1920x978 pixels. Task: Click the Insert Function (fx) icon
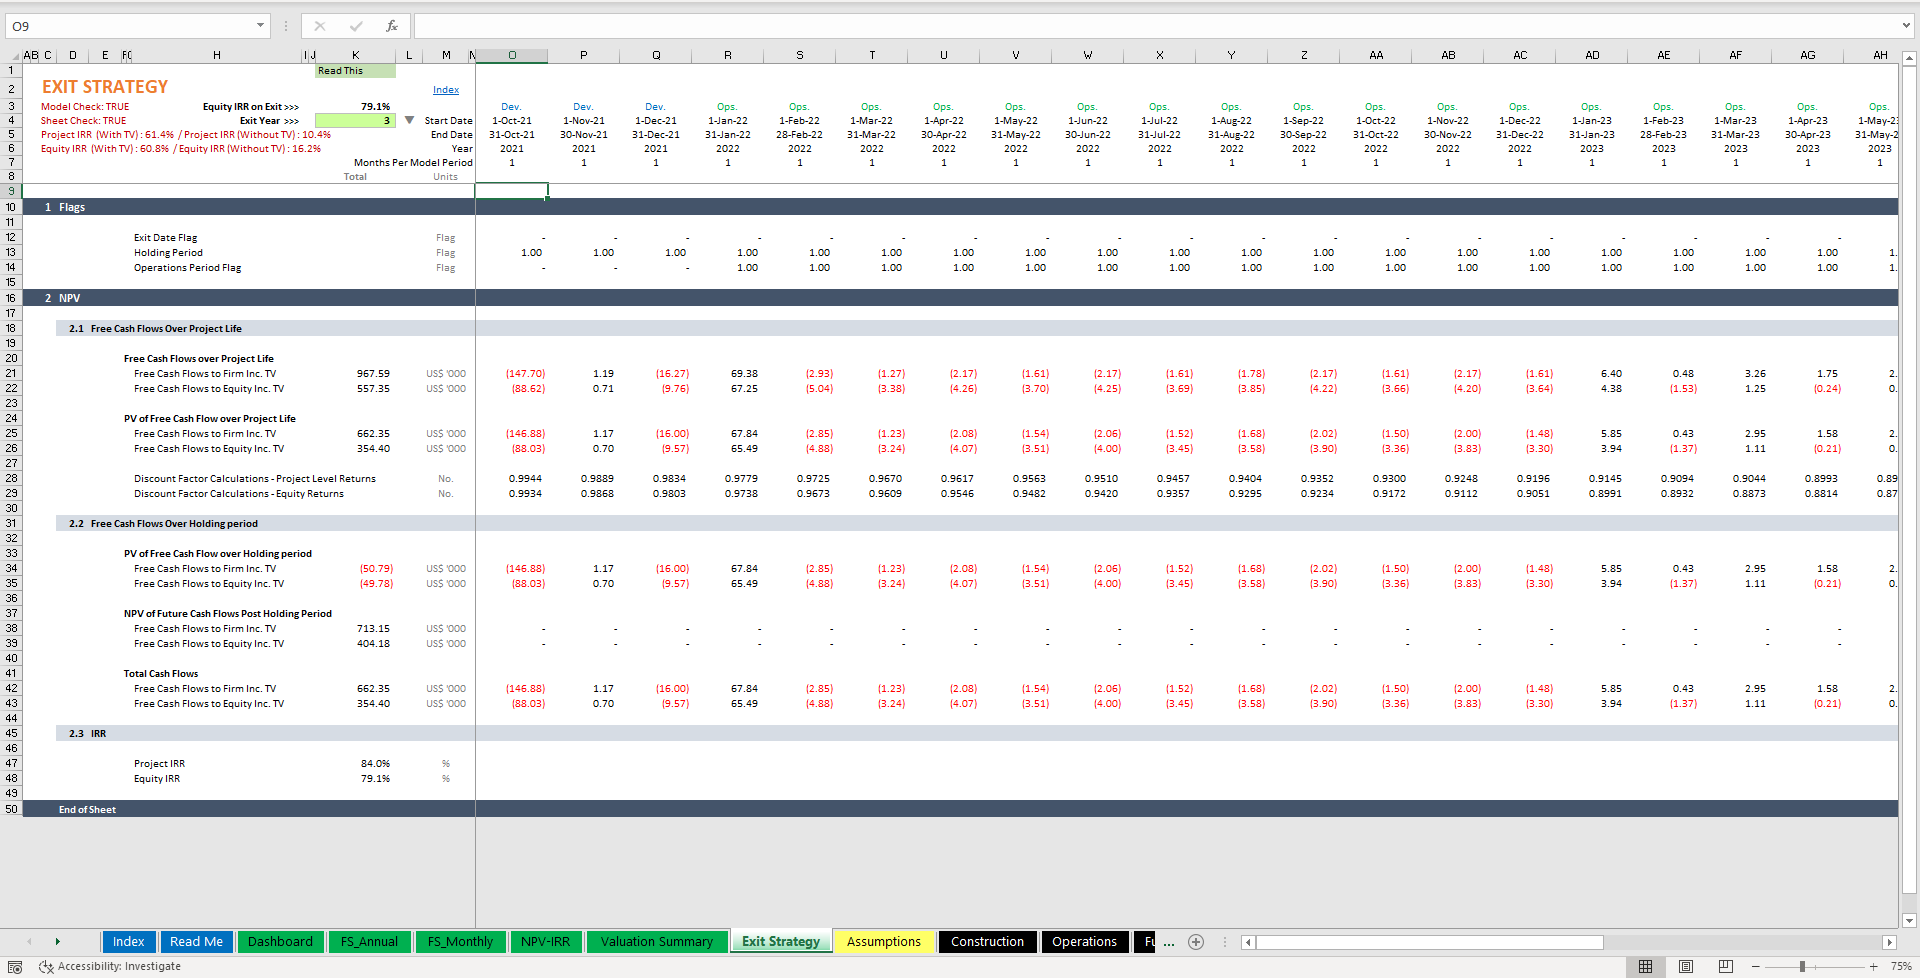coord(391,25)
